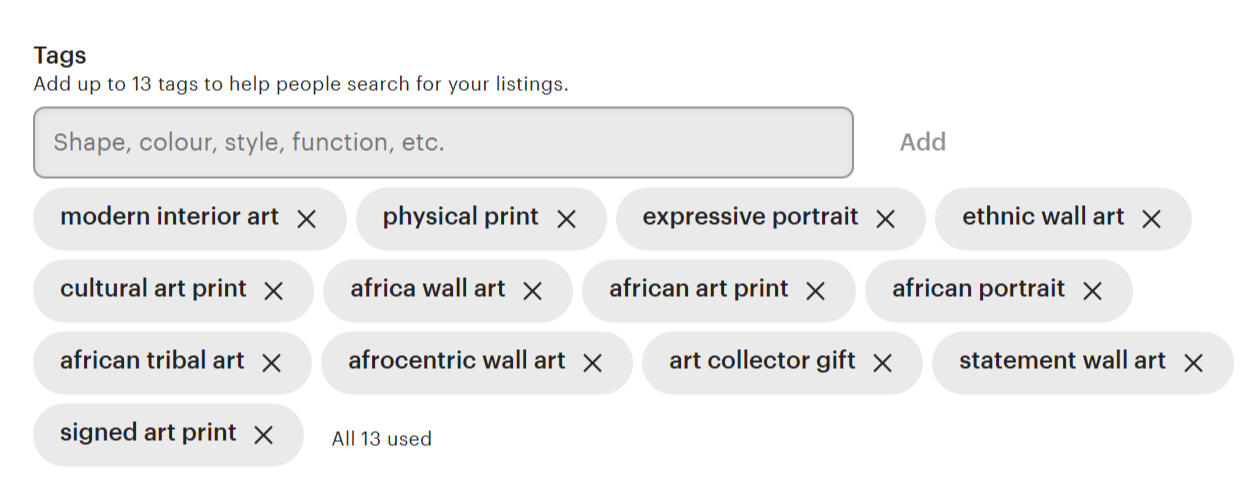Remove the 'expressive portrait' tag
Screen dimensions: 1255x504
(x=885, y=219)
